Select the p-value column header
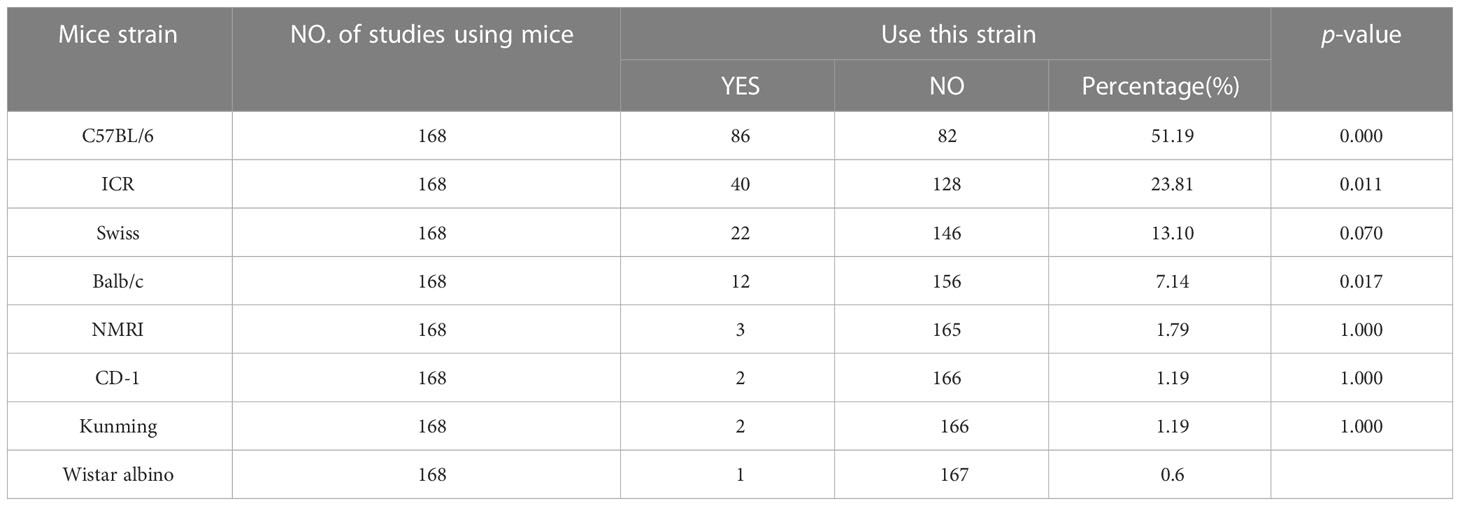Viewport: 1460px width, 506px height. tap(1361, 35)
